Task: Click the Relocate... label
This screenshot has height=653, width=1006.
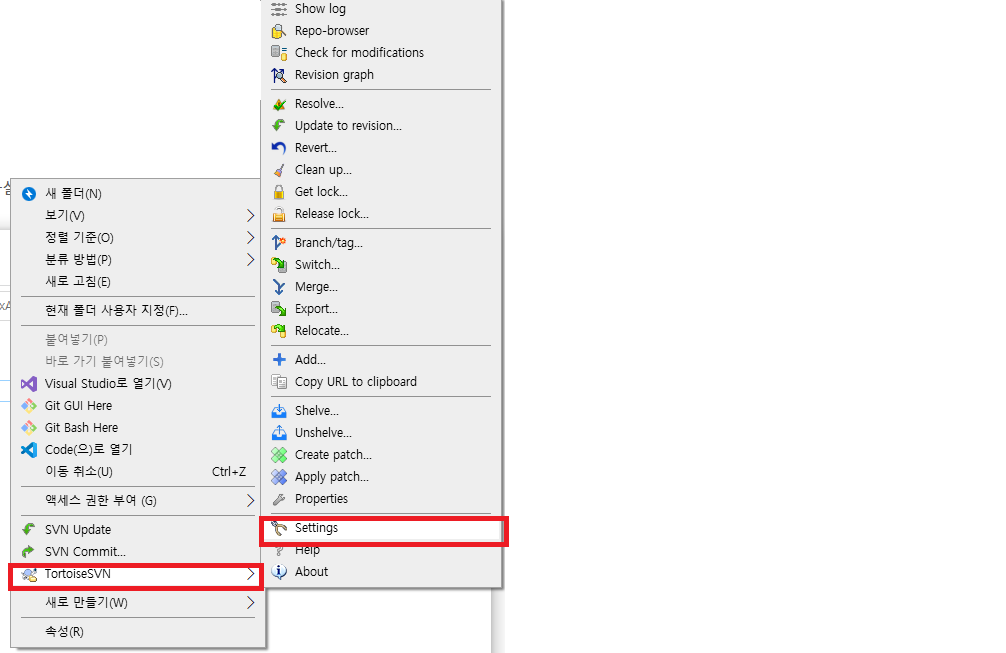Action: pyautogui.click(x=321, y=330)
